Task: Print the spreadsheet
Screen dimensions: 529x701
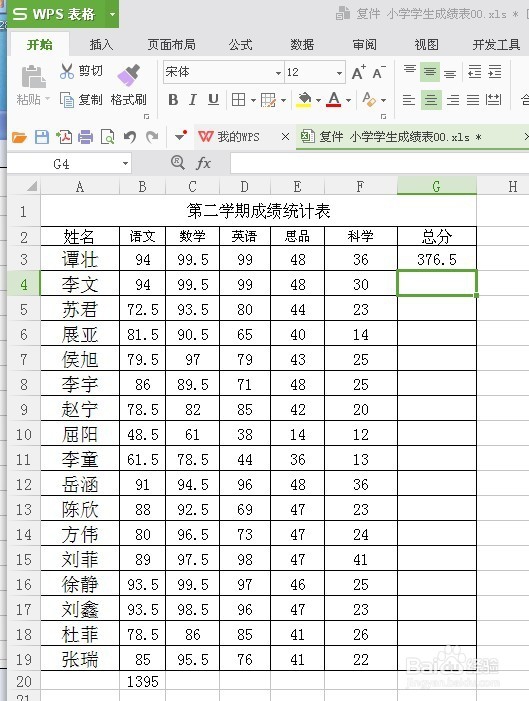Action: (x=85, y=137)
